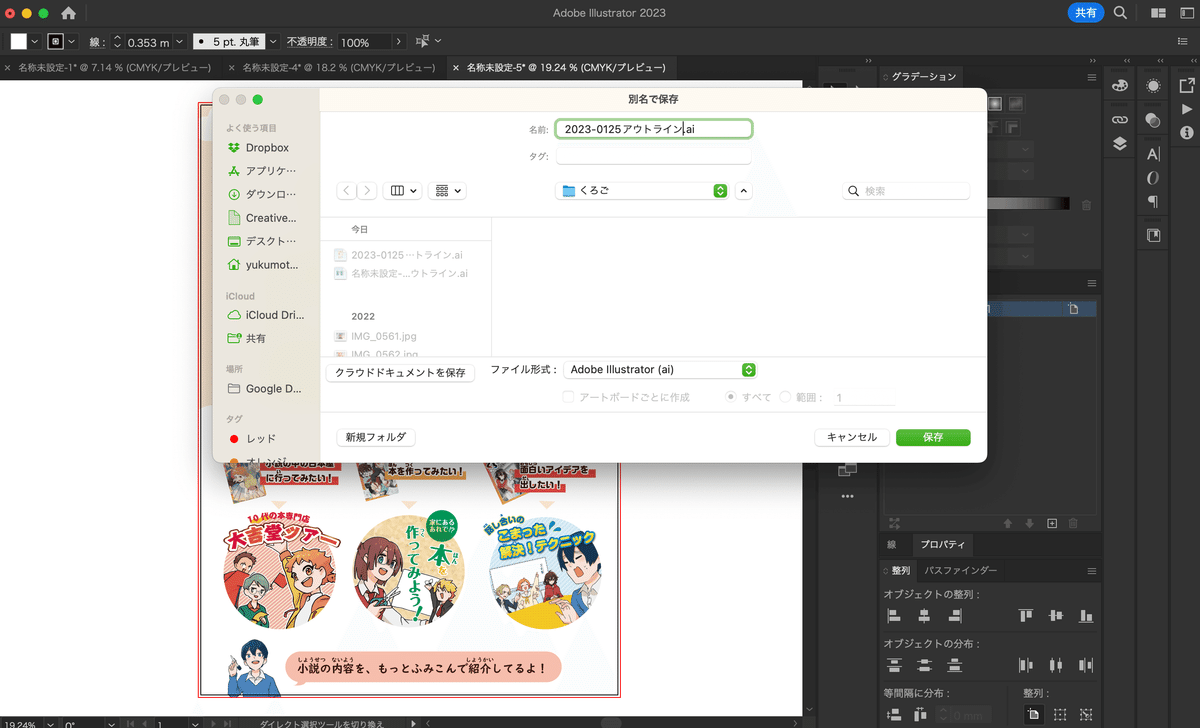Expand the opacity arrow next to 100%
The height and width of the screenshot is (728, 1200).
coord(399,42)
